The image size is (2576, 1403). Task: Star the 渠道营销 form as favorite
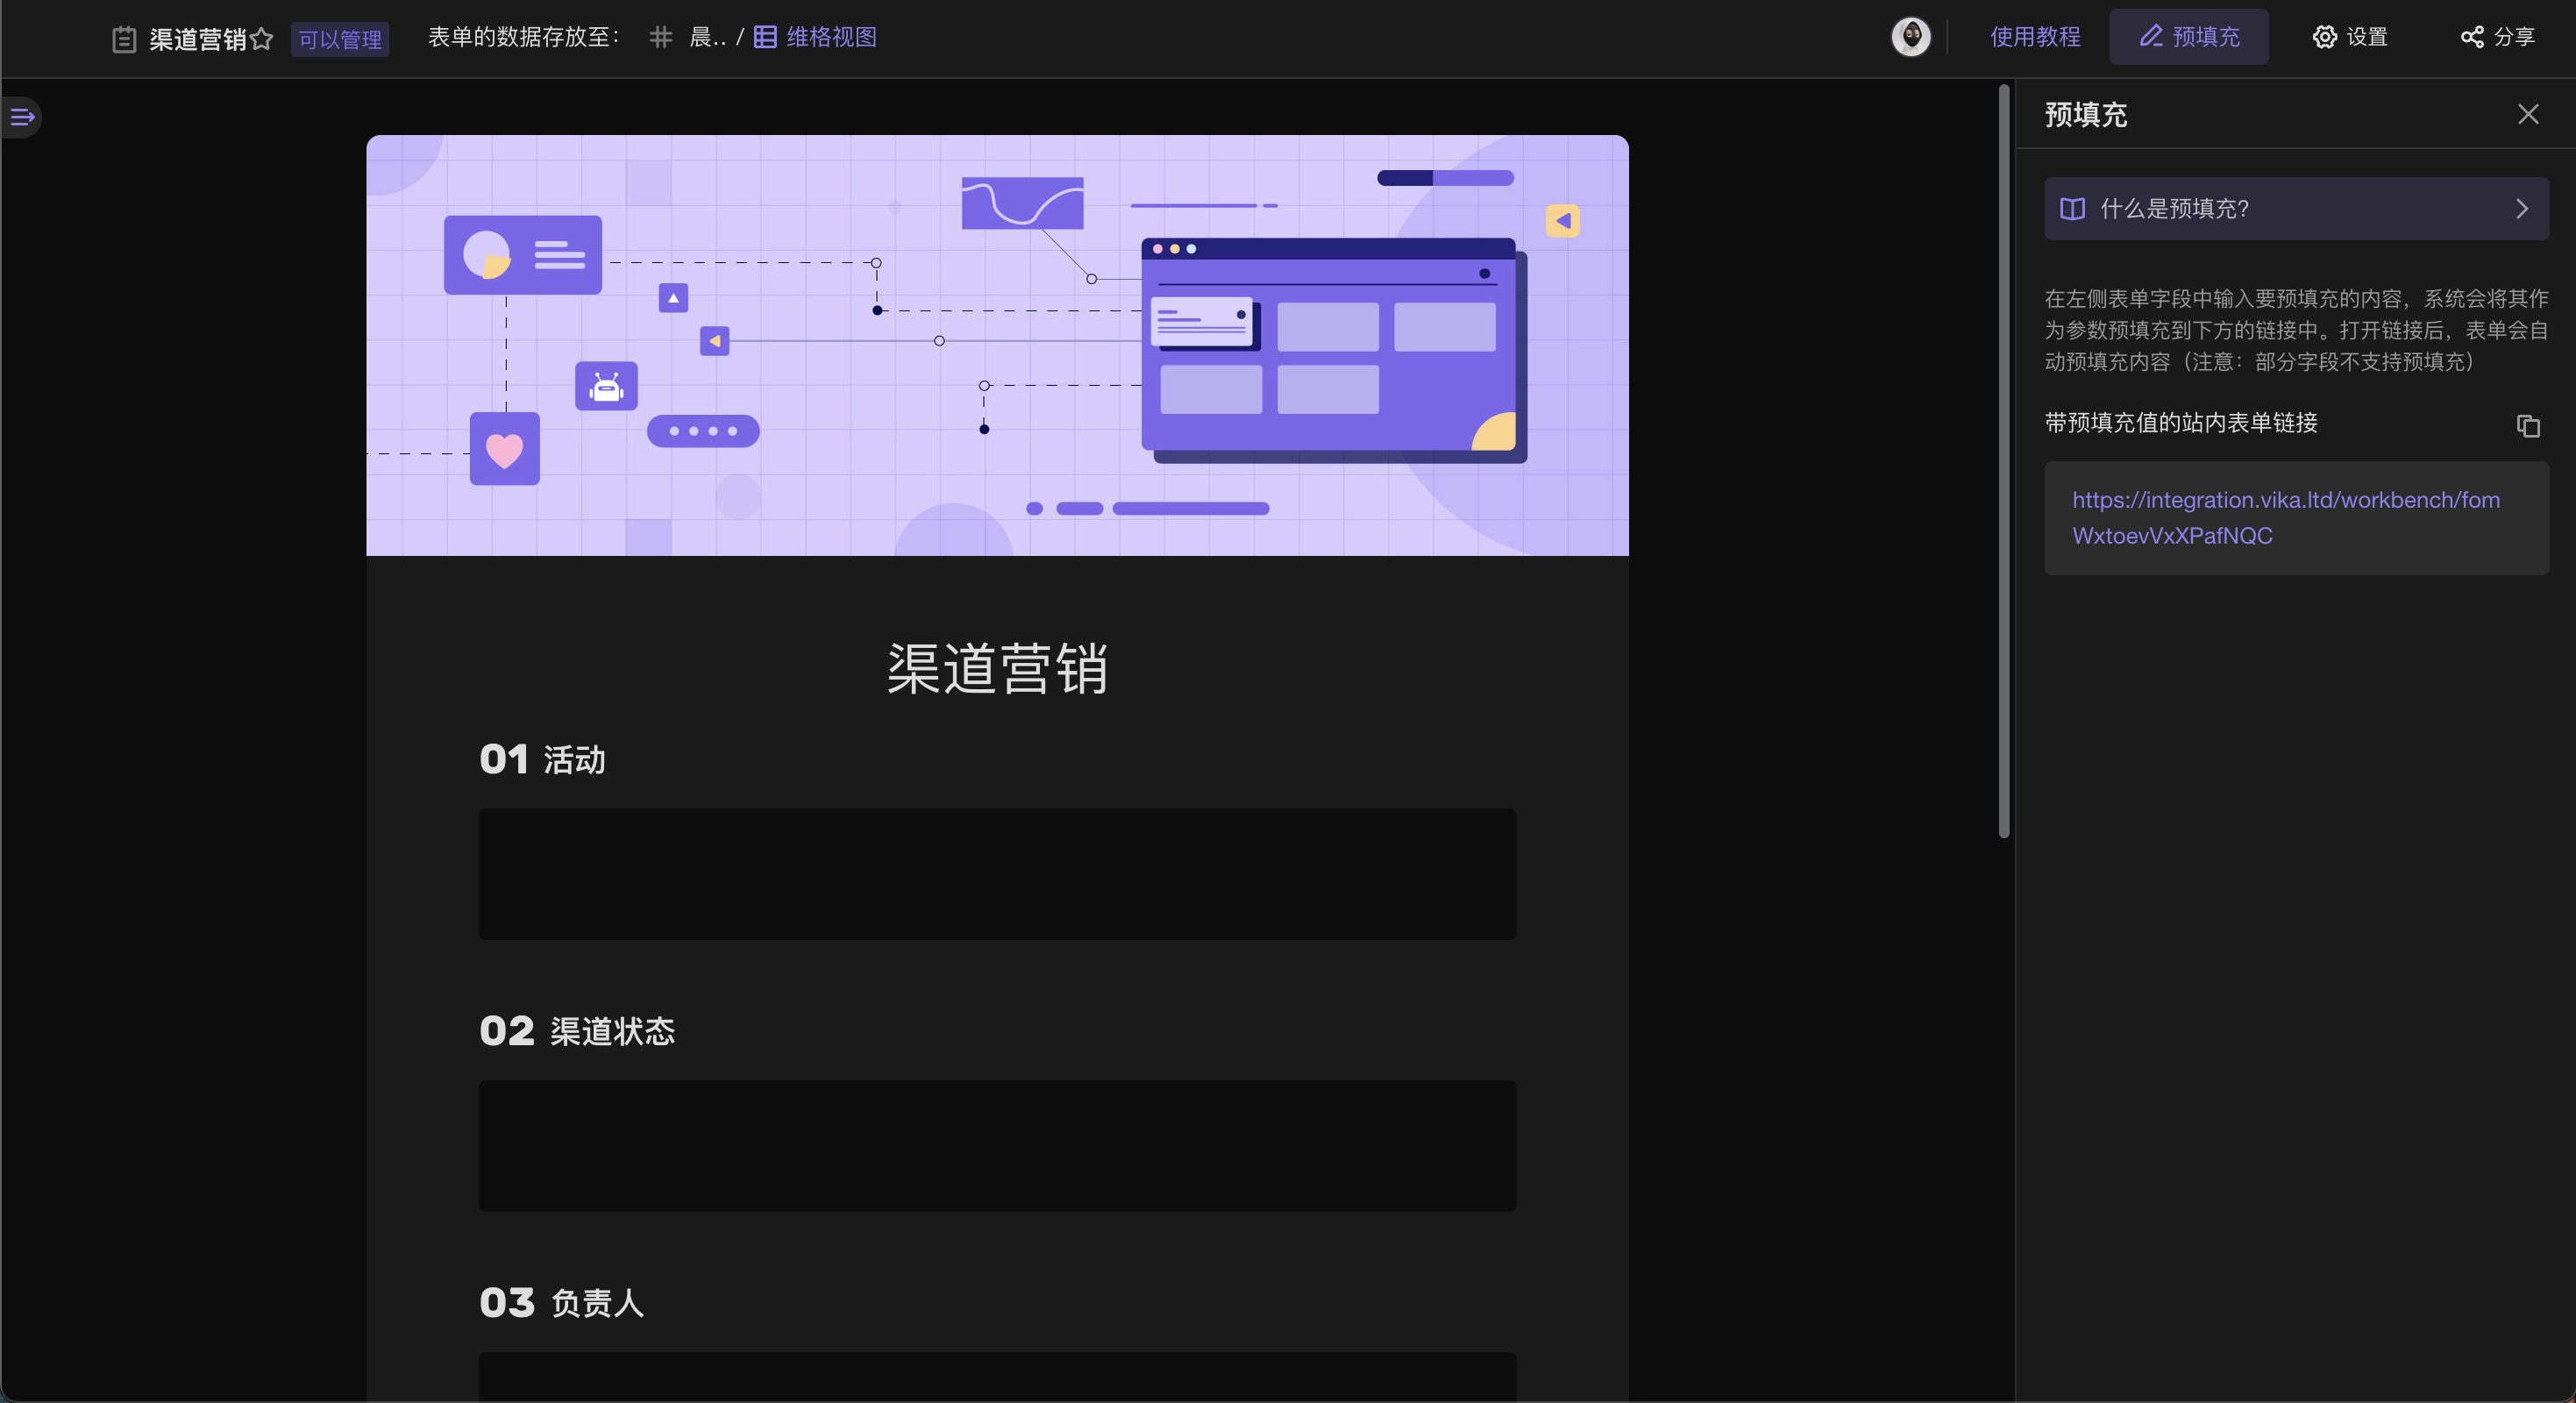[261, 39]
